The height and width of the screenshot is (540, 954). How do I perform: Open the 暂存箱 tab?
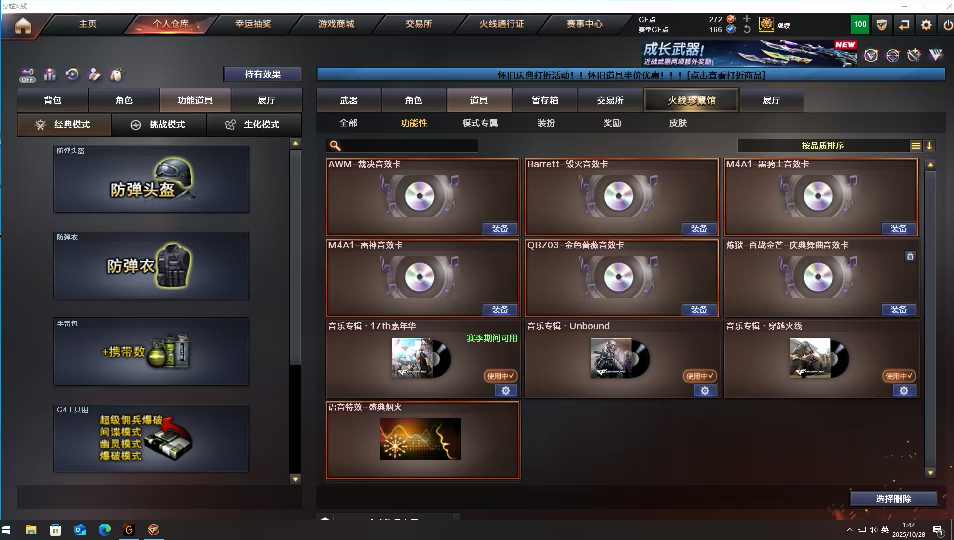[545, 100]
